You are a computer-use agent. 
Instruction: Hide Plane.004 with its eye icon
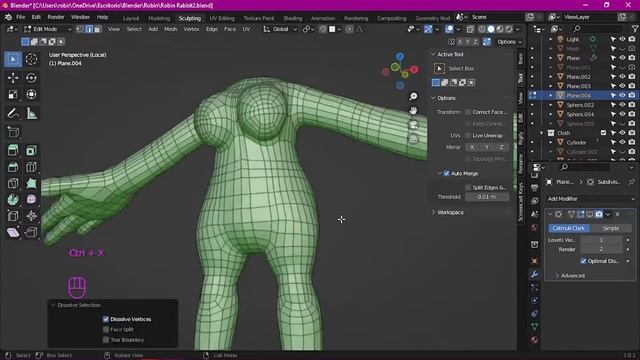[622, 96]
